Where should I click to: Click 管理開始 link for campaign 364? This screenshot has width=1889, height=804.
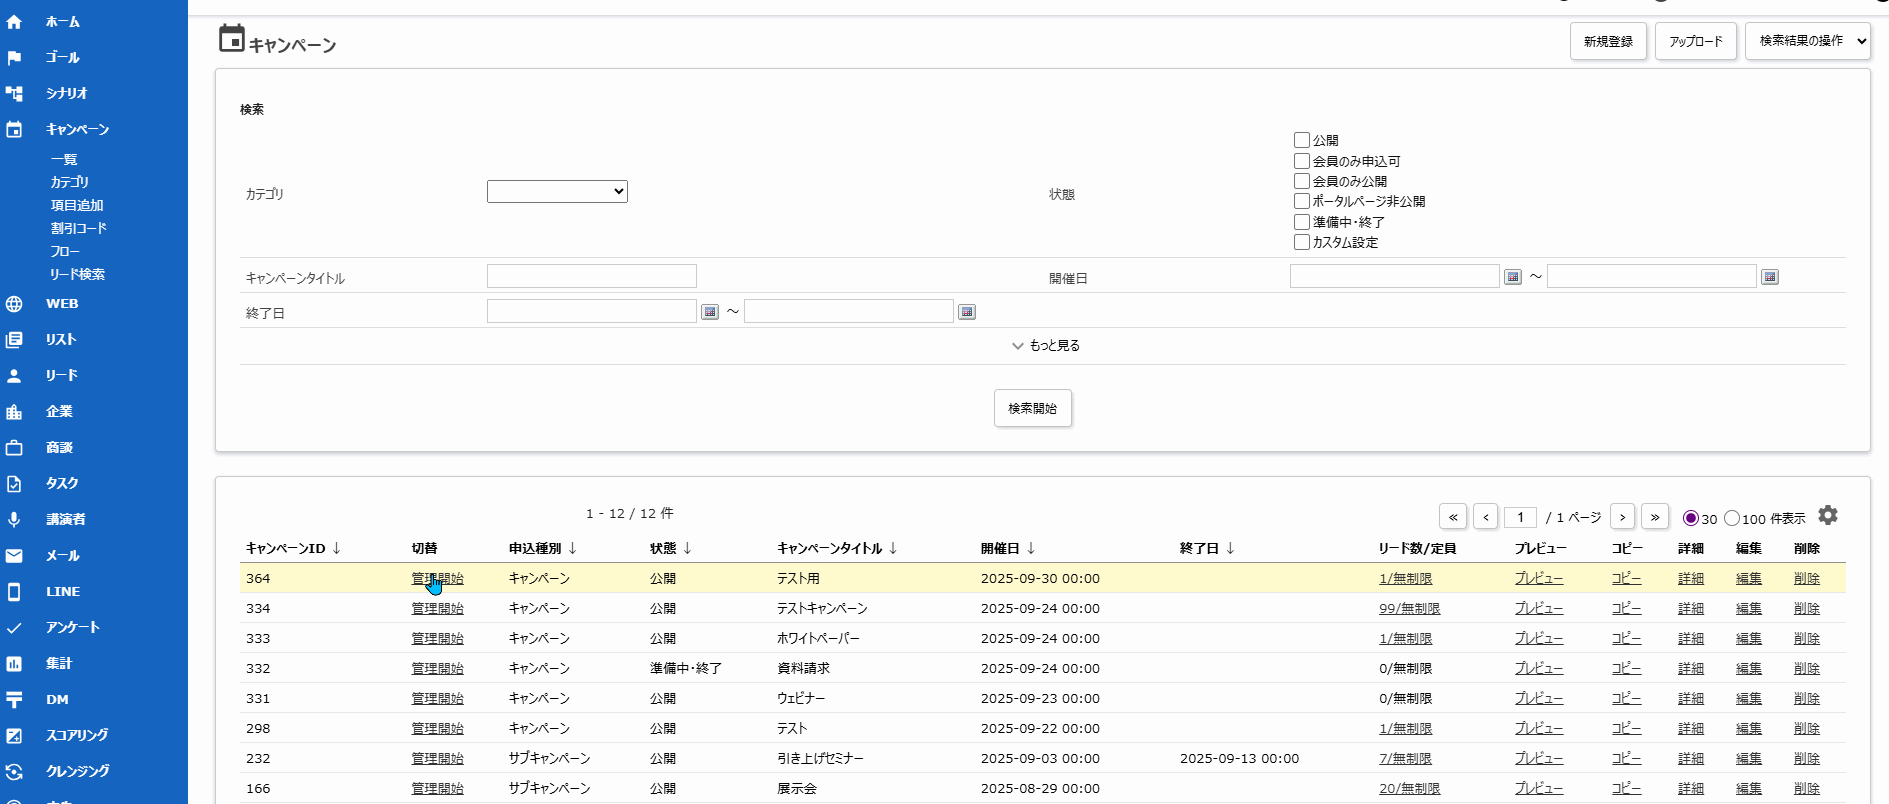point(437,578)
